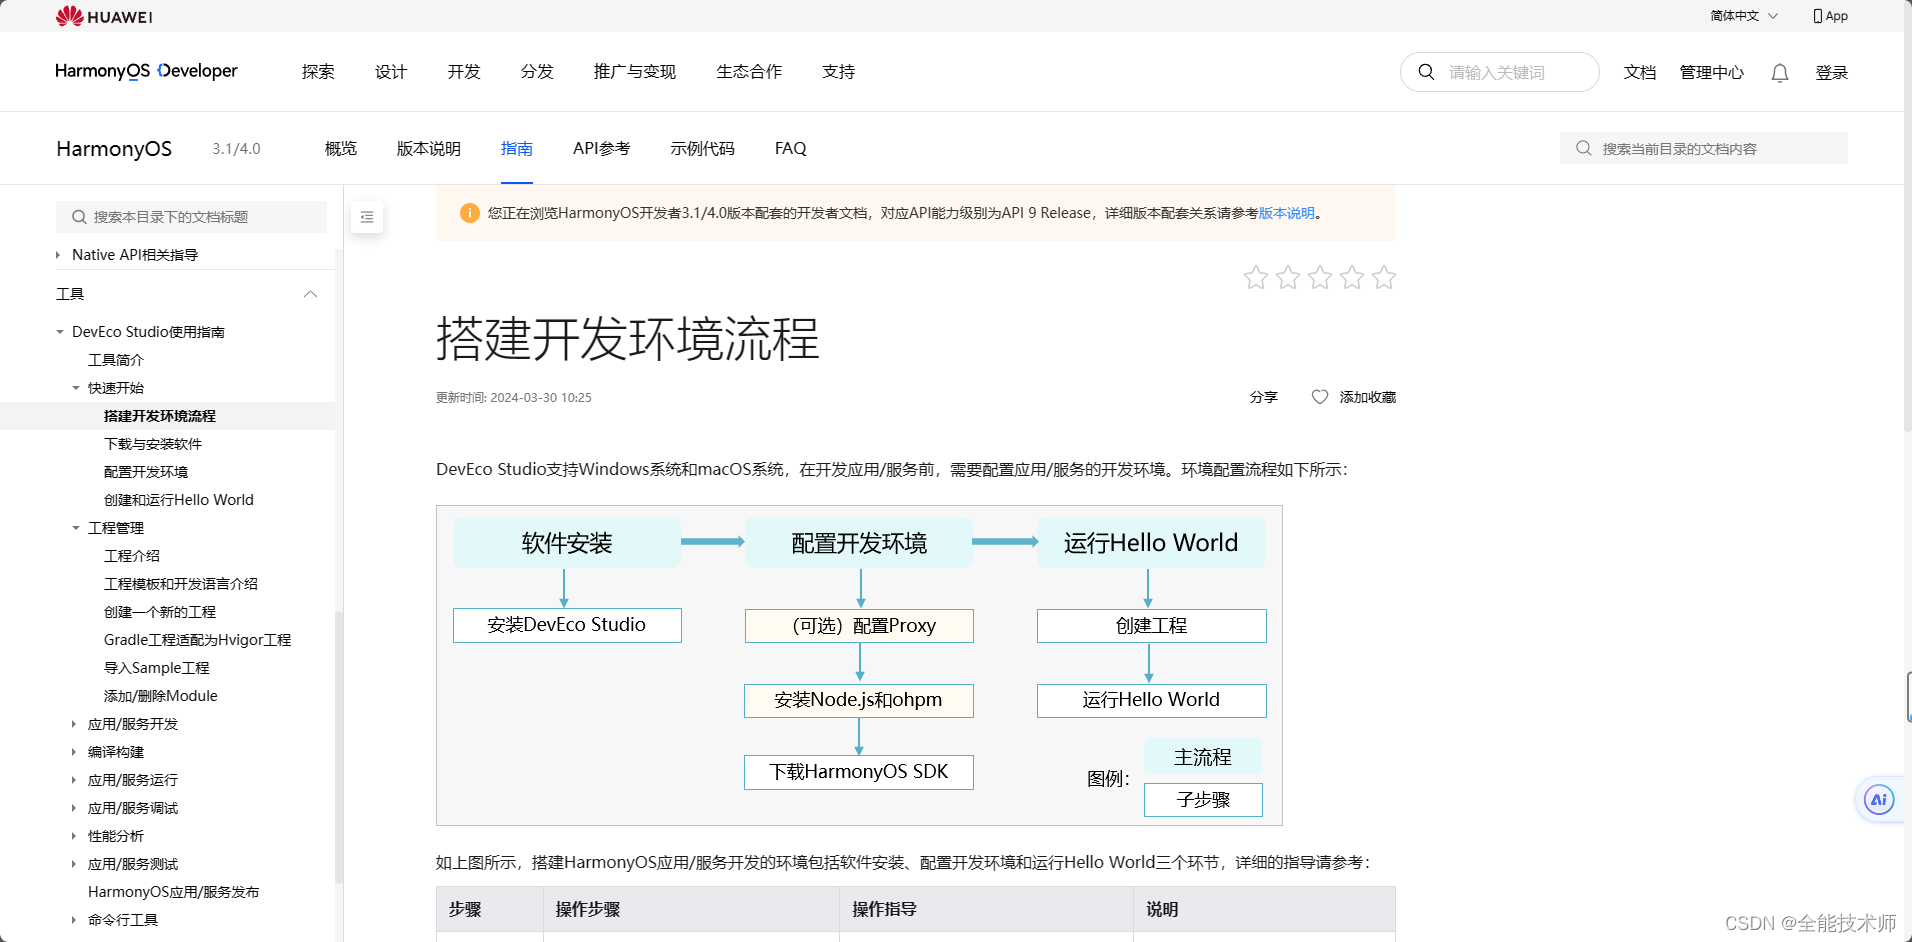1912x942 pixels.
Task: Expand the 应用/服务运行 tree node
Action: [74, 780]
